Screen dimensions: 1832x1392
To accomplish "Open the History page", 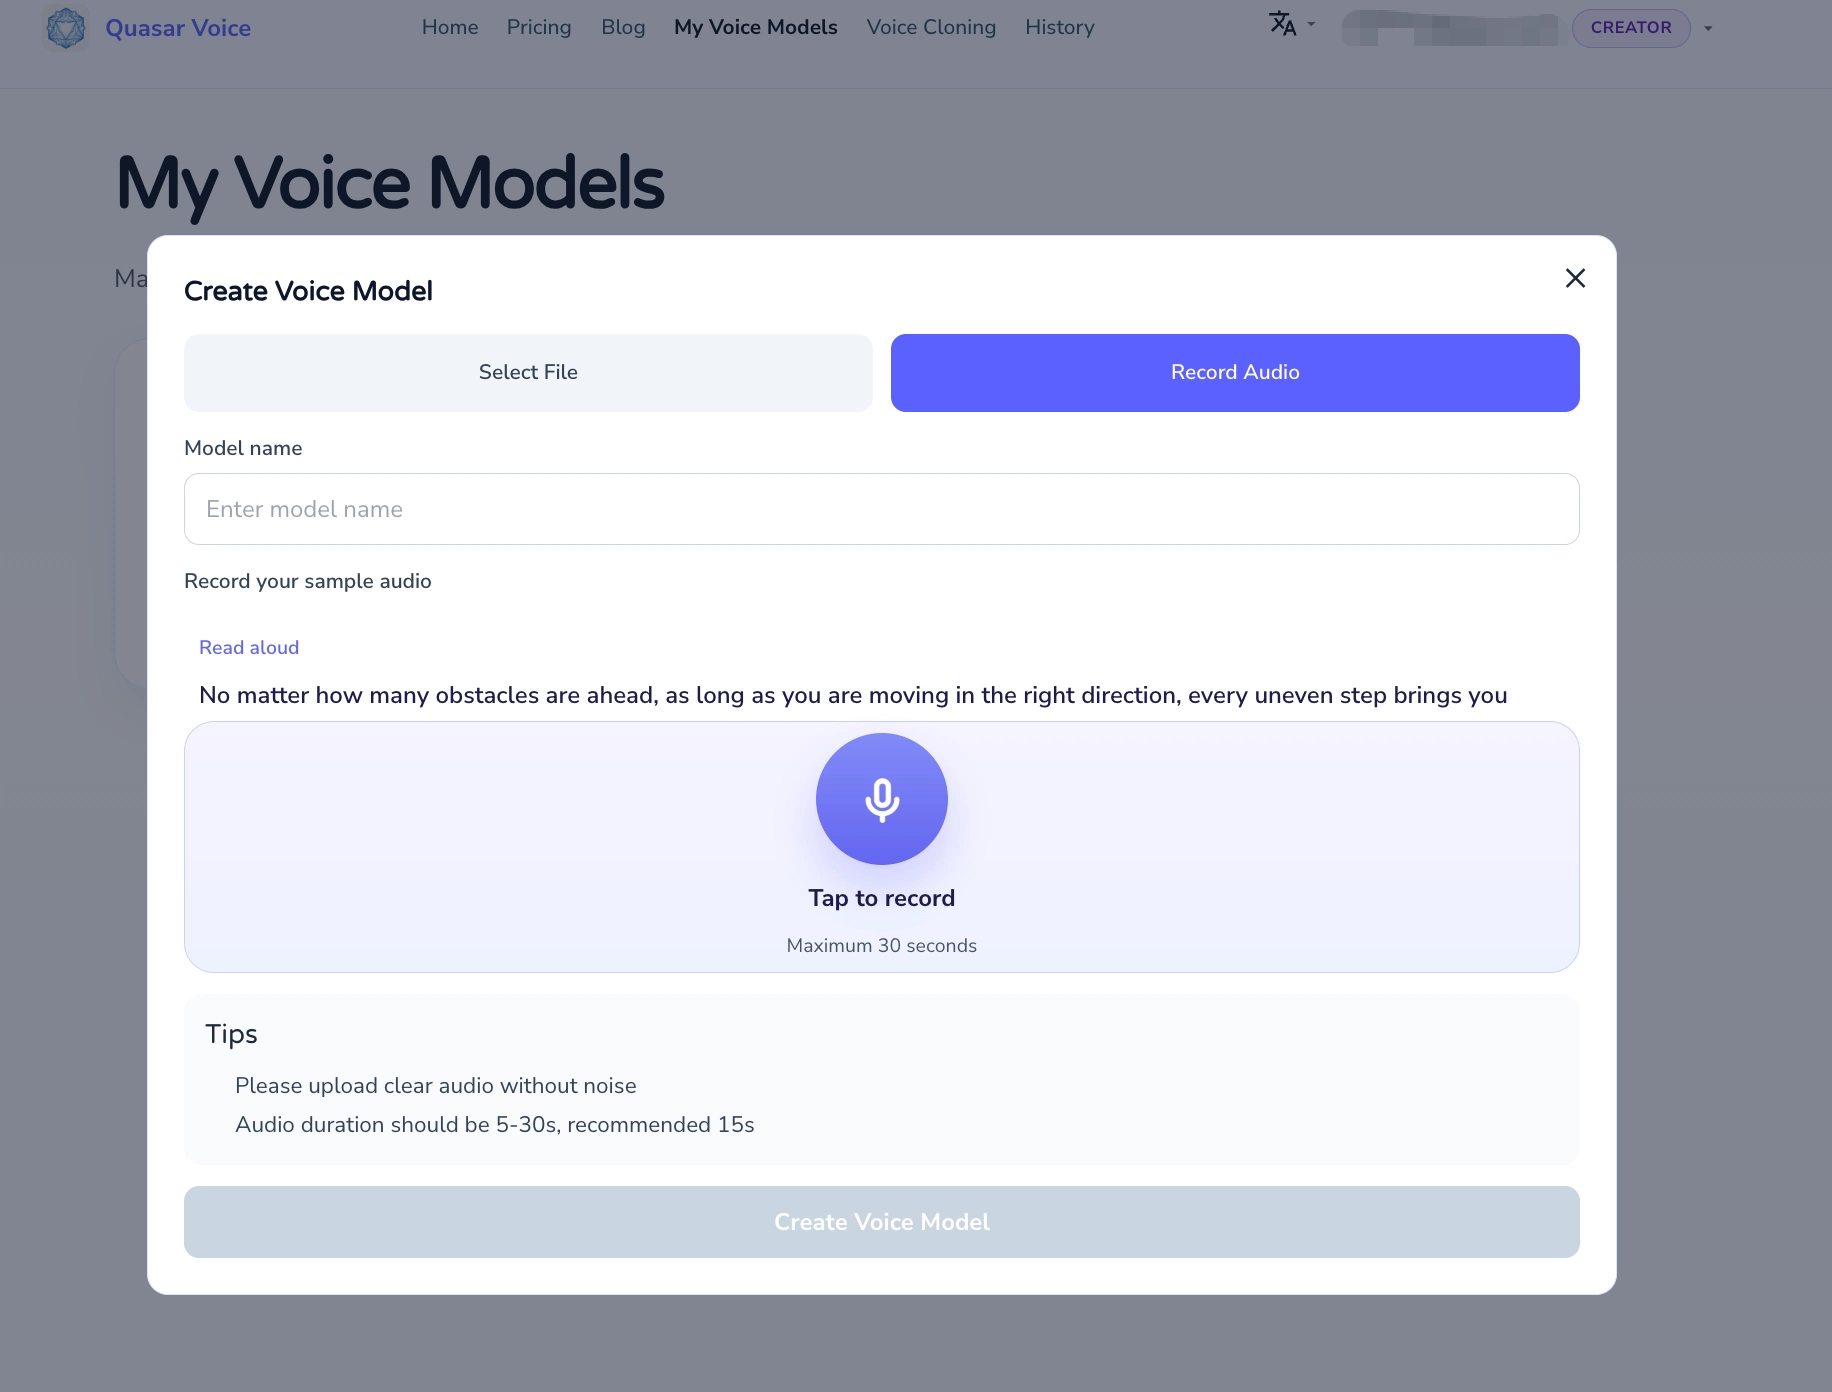I will [1059, 27].
